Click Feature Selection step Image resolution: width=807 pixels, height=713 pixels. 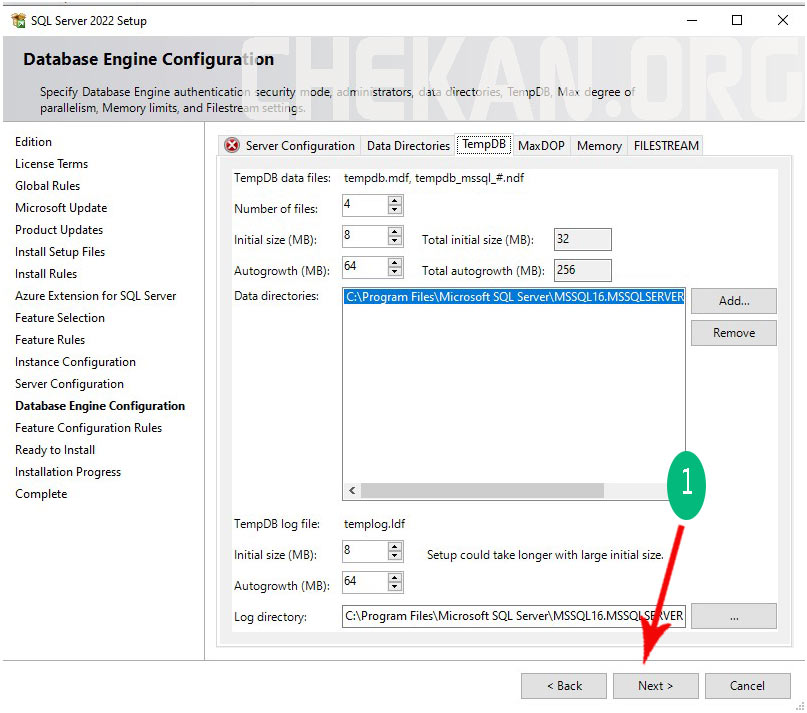pyautogui.click(x=60, y=318)
